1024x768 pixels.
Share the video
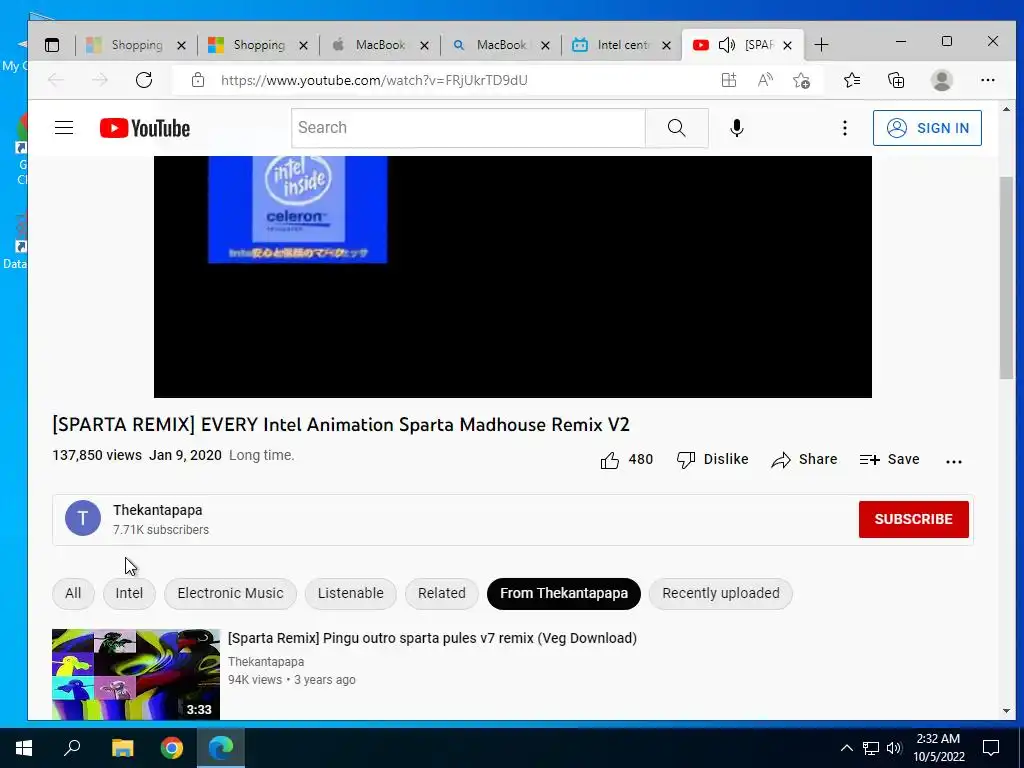[x=804, y=460]
